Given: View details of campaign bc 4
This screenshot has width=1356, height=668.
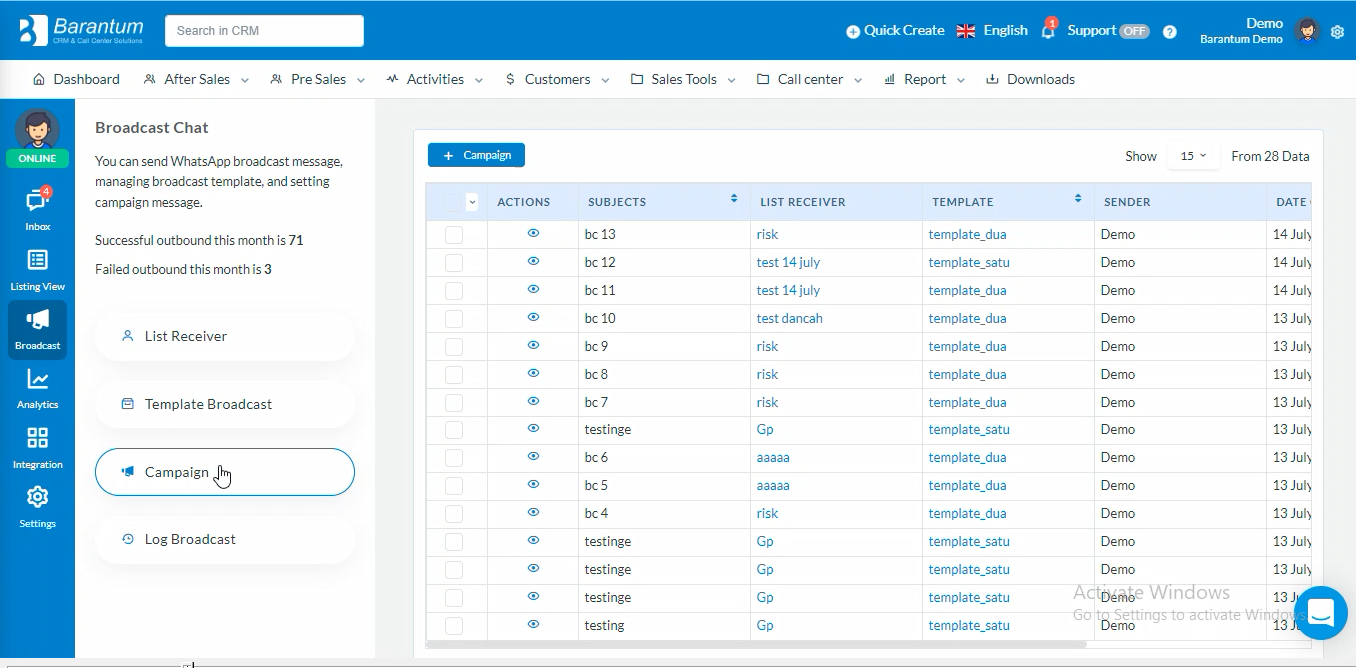Looking at the screenshot, I should [533, 512].
